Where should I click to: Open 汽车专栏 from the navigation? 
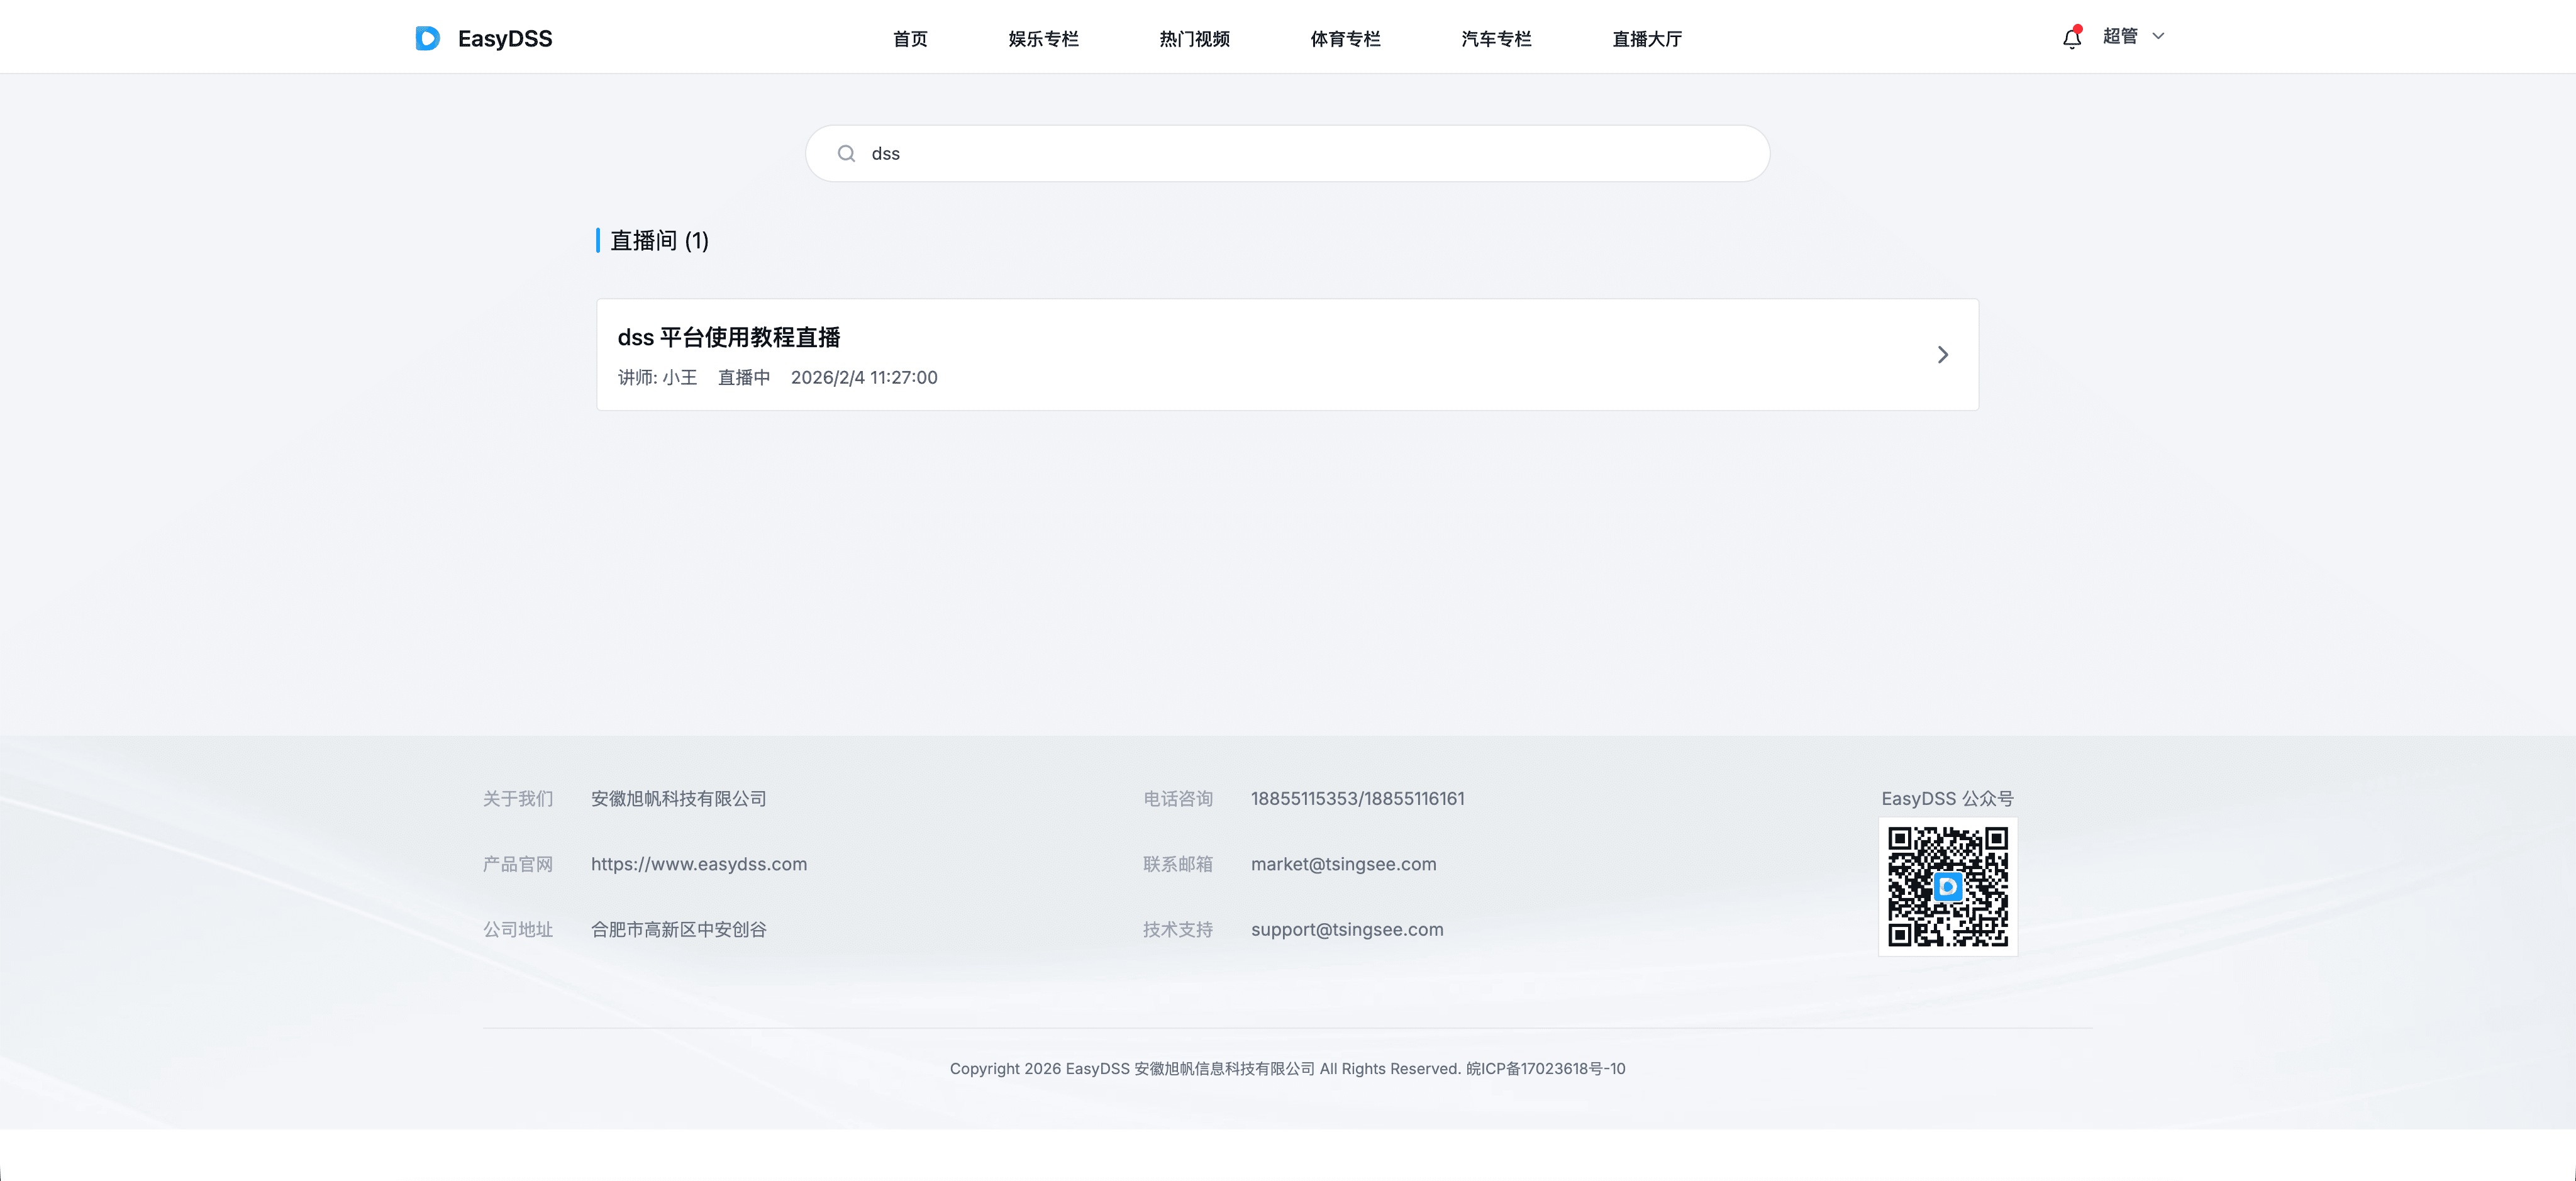pos(1496,39)
